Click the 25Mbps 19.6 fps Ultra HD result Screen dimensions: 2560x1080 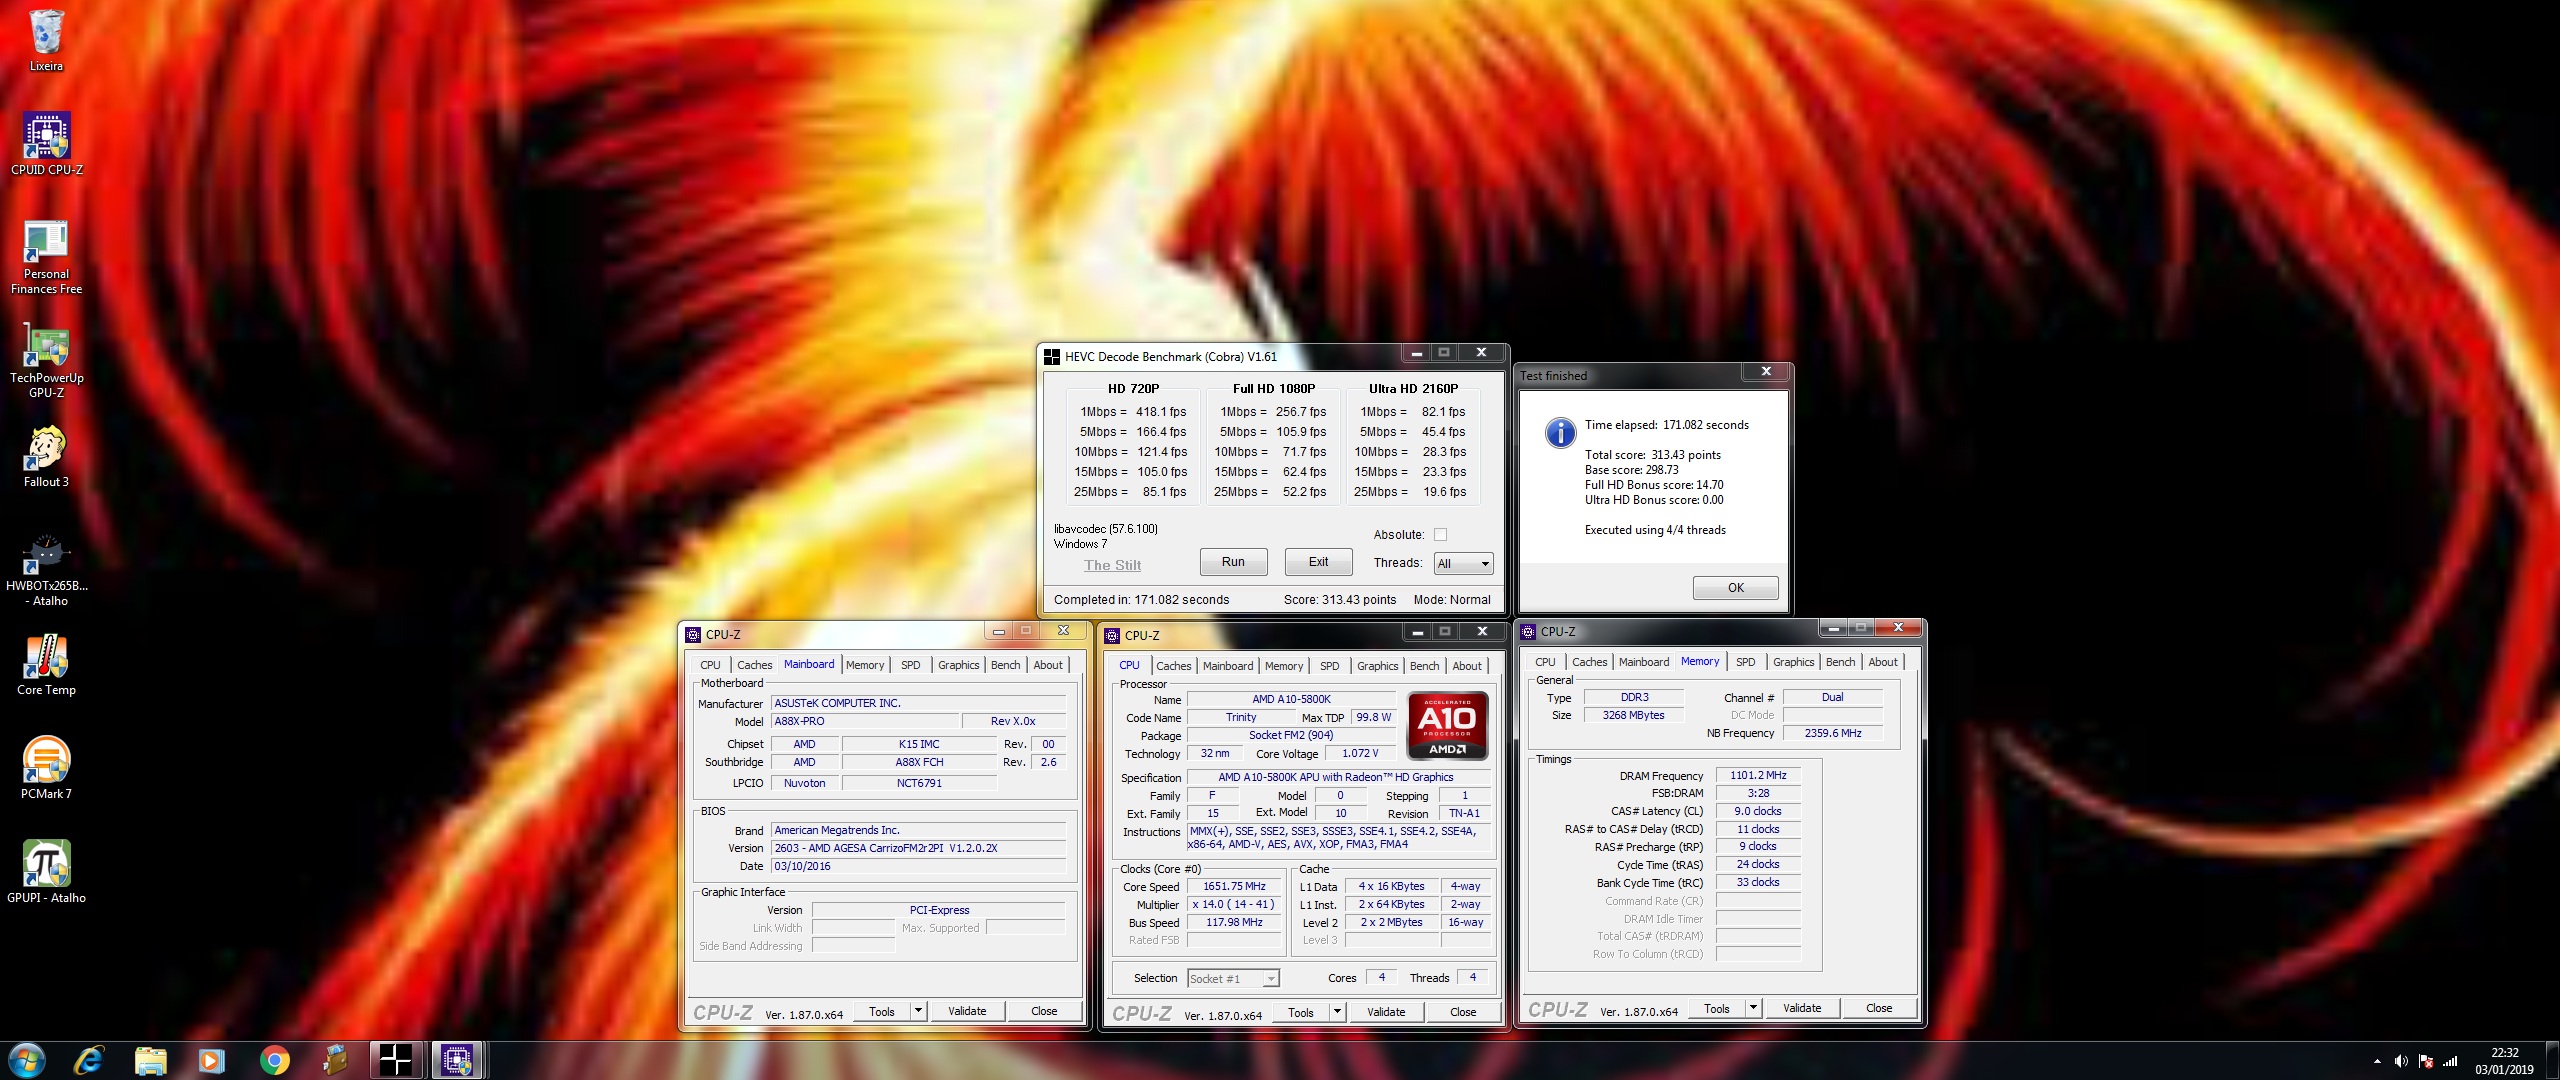pyautogui.click(x=1409, y=492)
